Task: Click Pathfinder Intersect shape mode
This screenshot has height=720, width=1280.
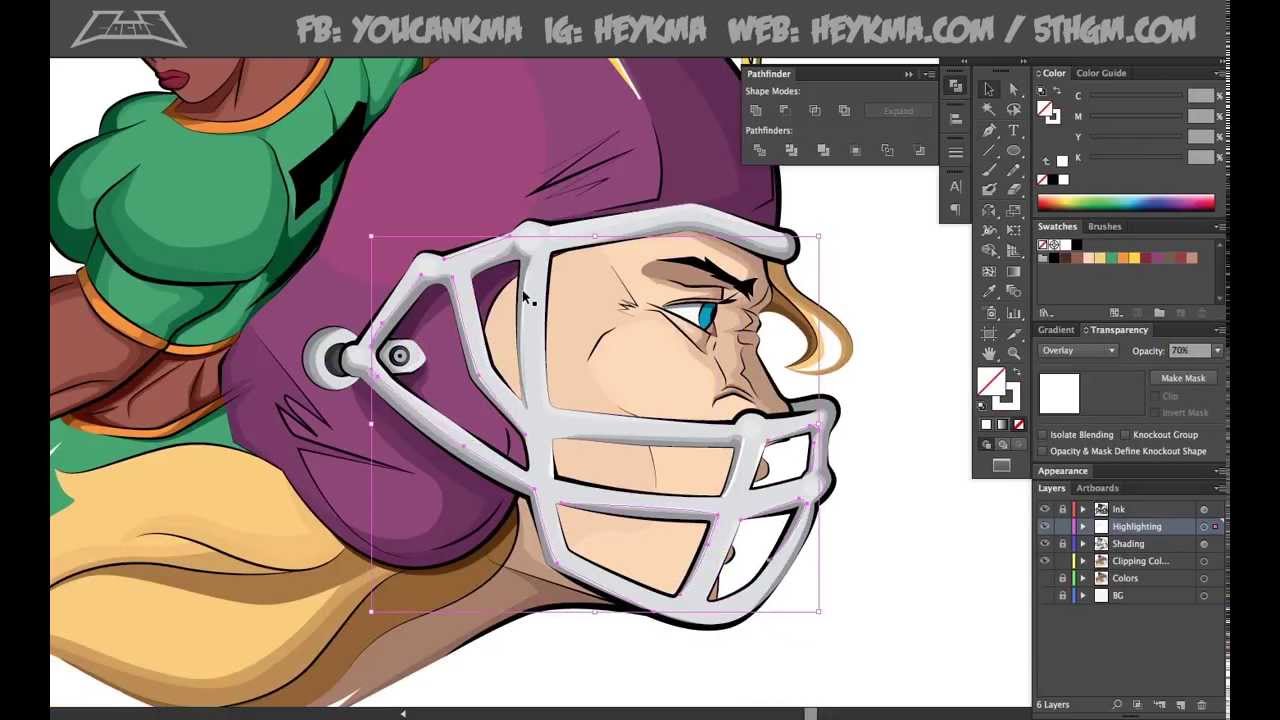Action: 815,110
